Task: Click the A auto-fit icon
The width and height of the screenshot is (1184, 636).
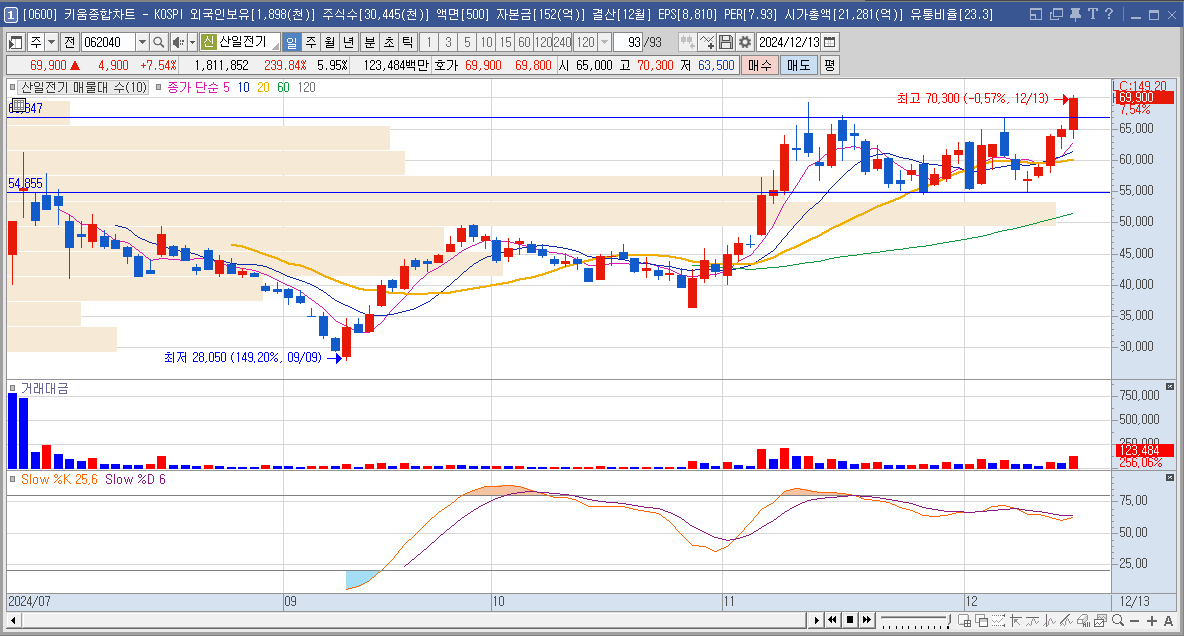Action: [x=1168, y=621]
